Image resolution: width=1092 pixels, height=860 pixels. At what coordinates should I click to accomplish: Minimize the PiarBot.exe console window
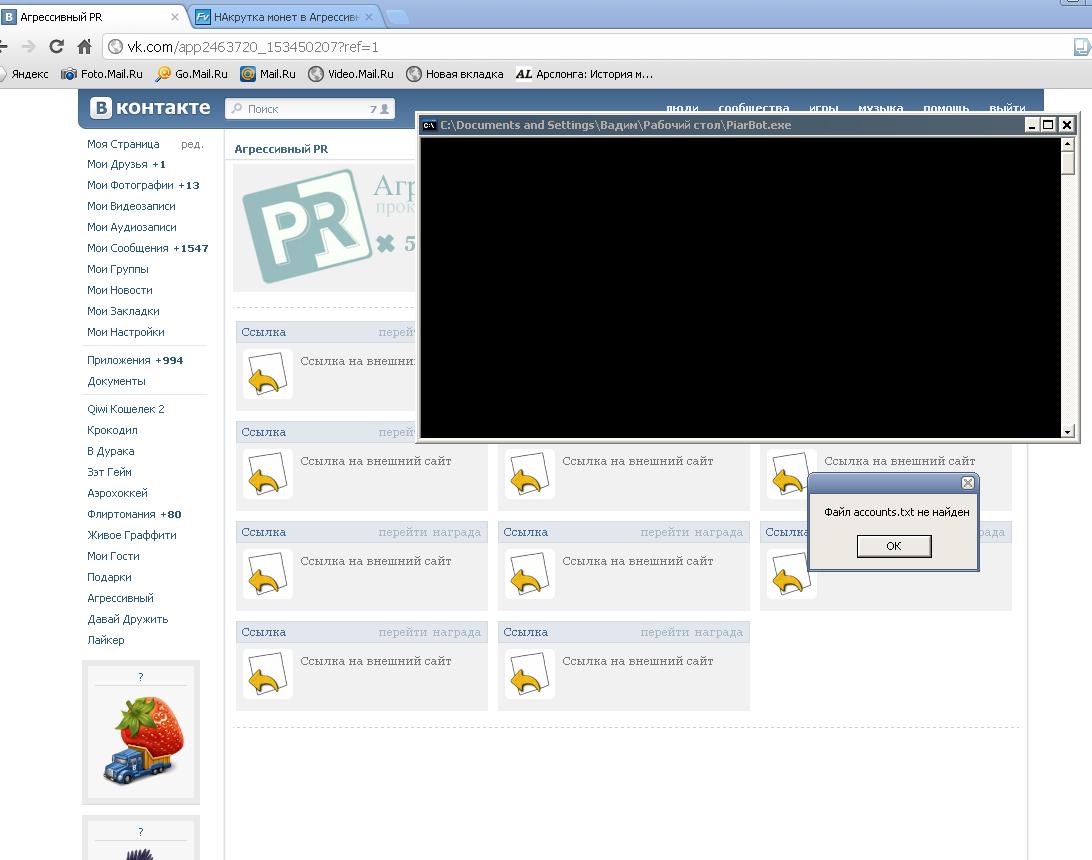click(x=1032, y=125)
